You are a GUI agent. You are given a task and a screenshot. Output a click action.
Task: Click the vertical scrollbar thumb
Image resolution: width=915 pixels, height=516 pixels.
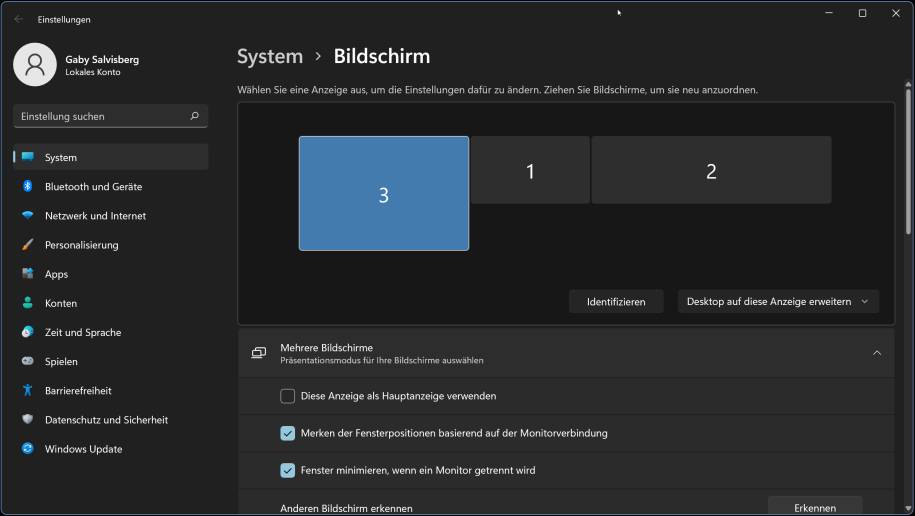908,161
